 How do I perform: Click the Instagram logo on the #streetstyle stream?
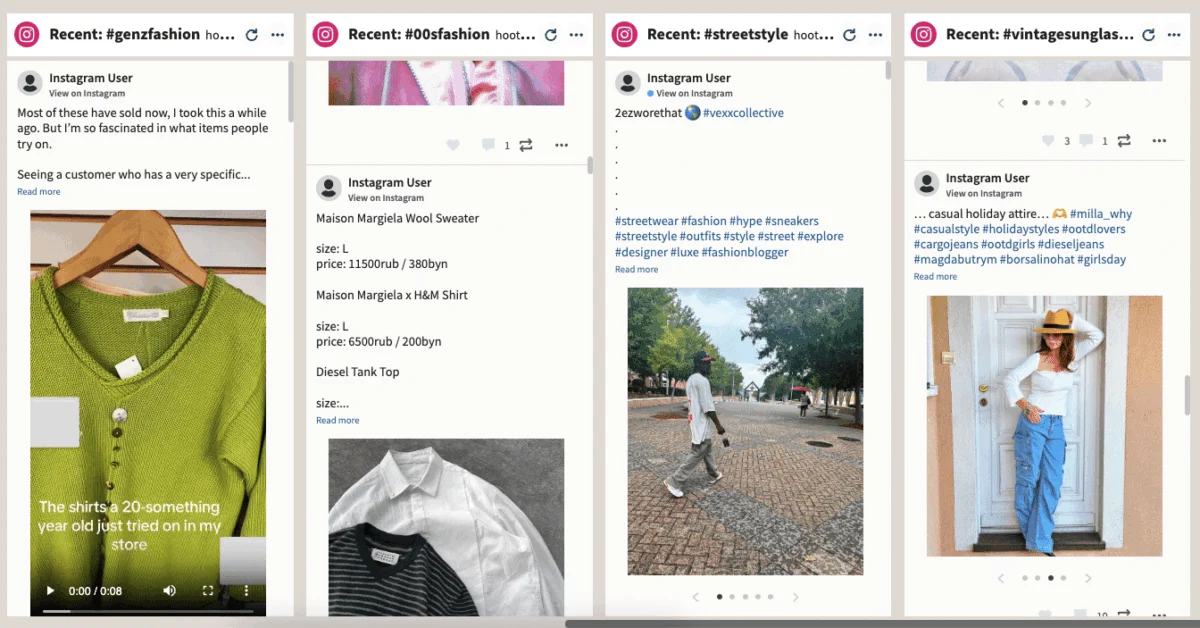tap(625, 34)
